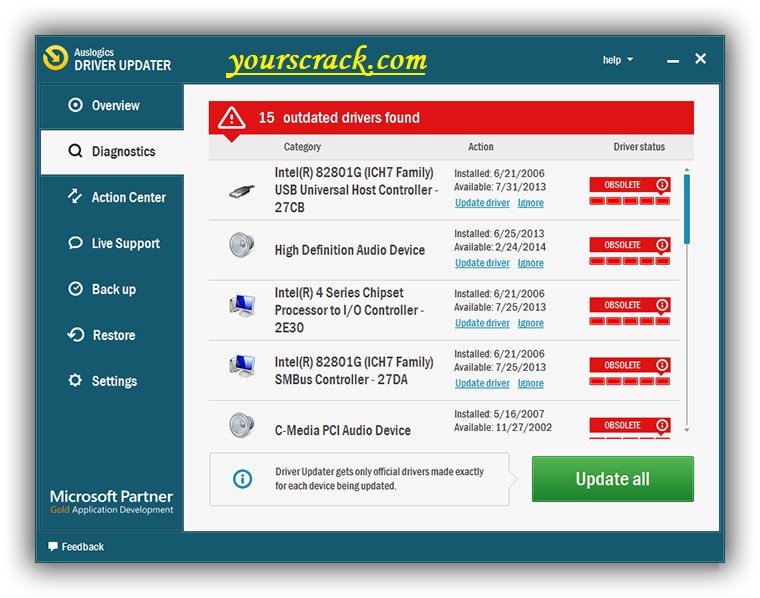This screenshot has height=598, width=760.
Task: Click speaker icon for High Definition Audio Device
Action: coord(241,245)
